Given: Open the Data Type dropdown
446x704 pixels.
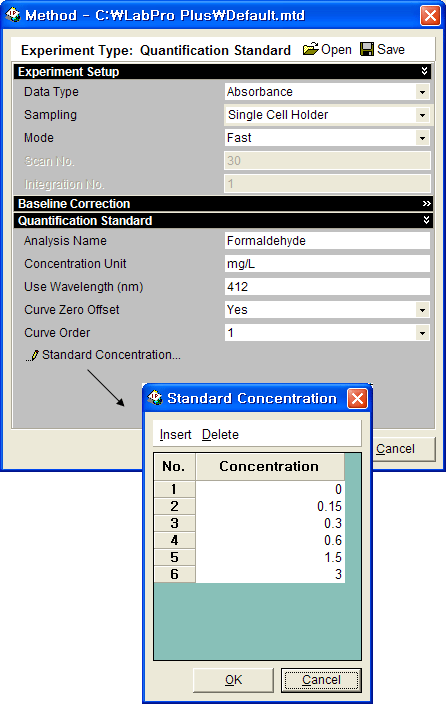Looking at the screenshot, I should [422, 92].
